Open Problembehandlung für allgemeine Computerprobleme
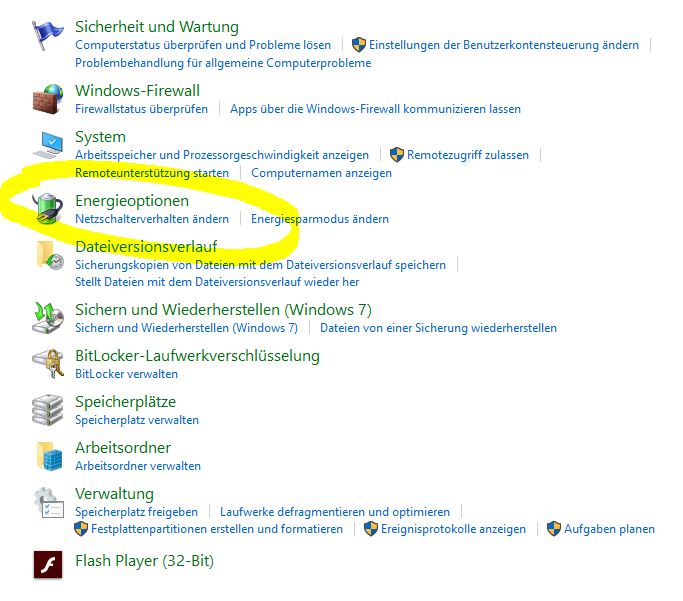Viewport: 683px width, 601px height. click(223, 63)
